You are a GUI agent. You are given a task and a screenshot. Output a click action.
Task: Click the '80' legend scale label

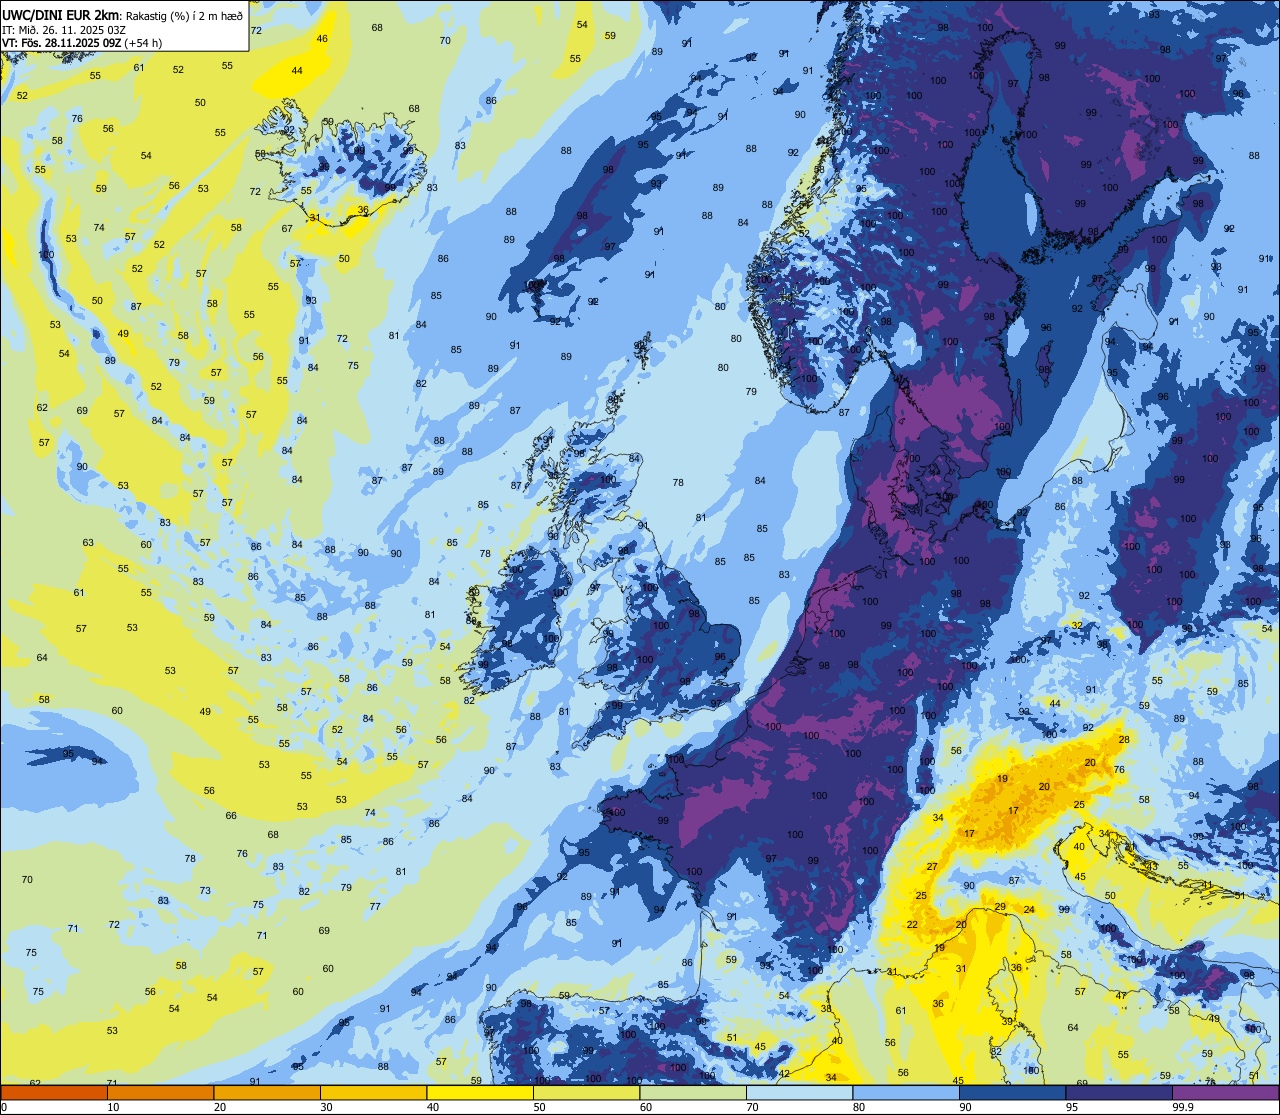click(859, 1107)
